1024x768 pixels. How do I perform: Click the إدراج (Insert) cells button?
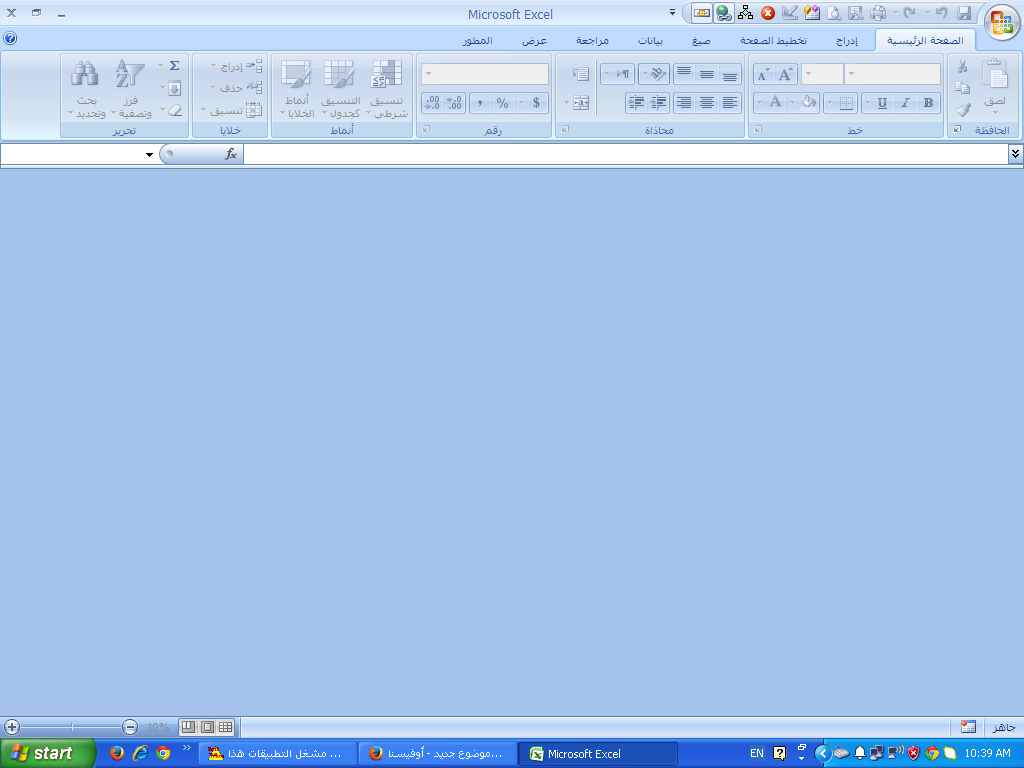pos(236,66)
